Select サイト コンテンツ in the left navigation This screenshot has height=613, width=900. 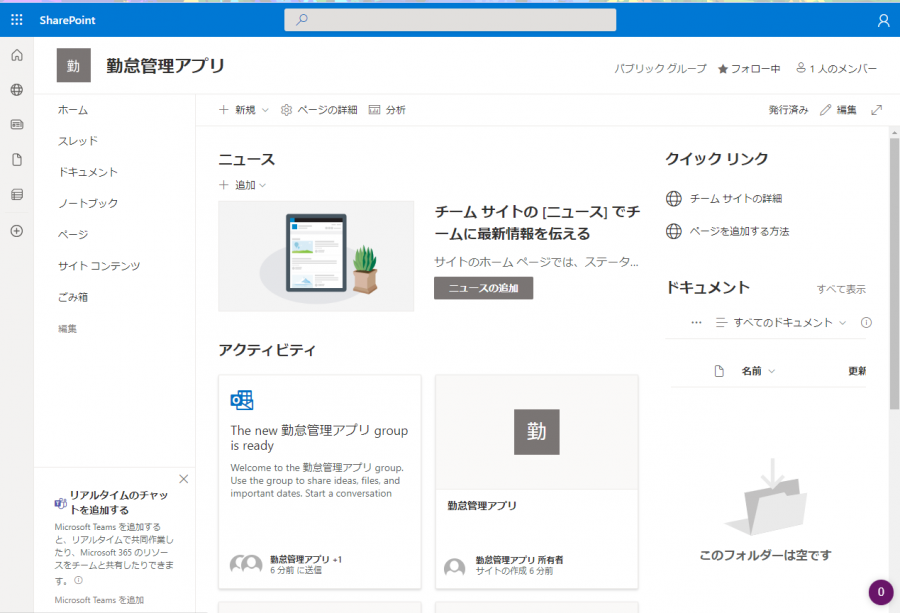pos(99,266)
